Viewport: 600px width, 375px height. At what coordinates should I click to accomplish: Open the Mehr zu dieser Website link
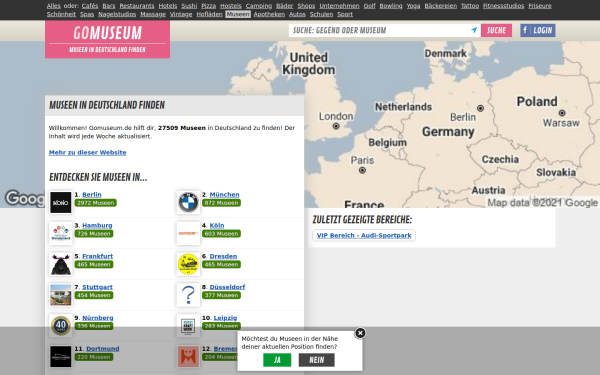click(88, 152)
